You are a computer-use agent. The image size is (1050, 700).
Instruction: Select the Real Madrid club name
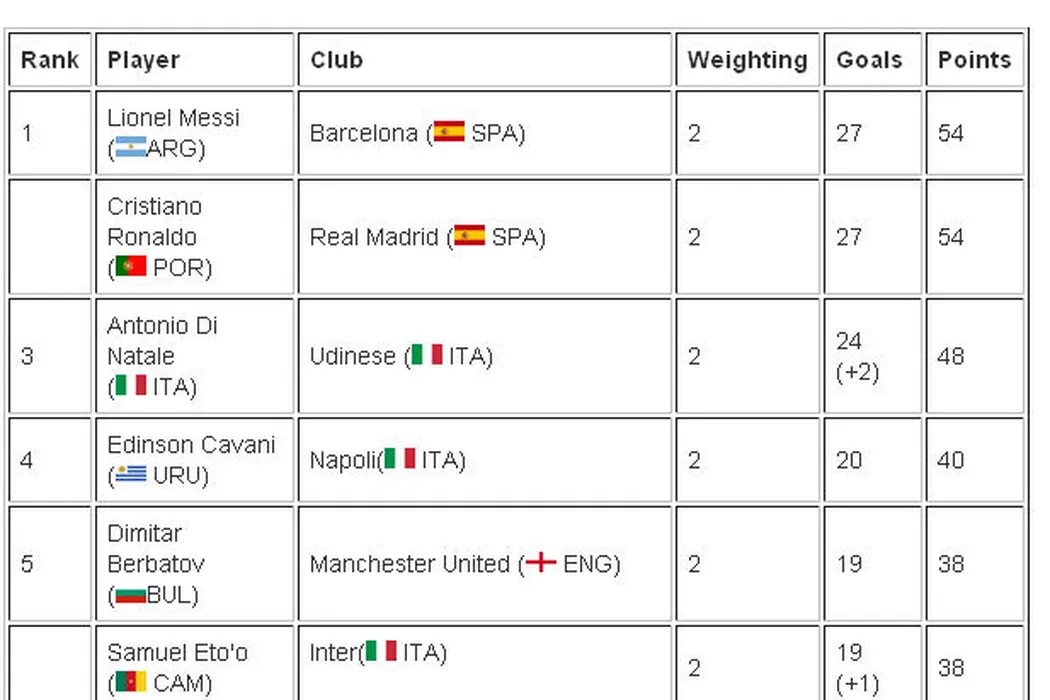[374, 237]
